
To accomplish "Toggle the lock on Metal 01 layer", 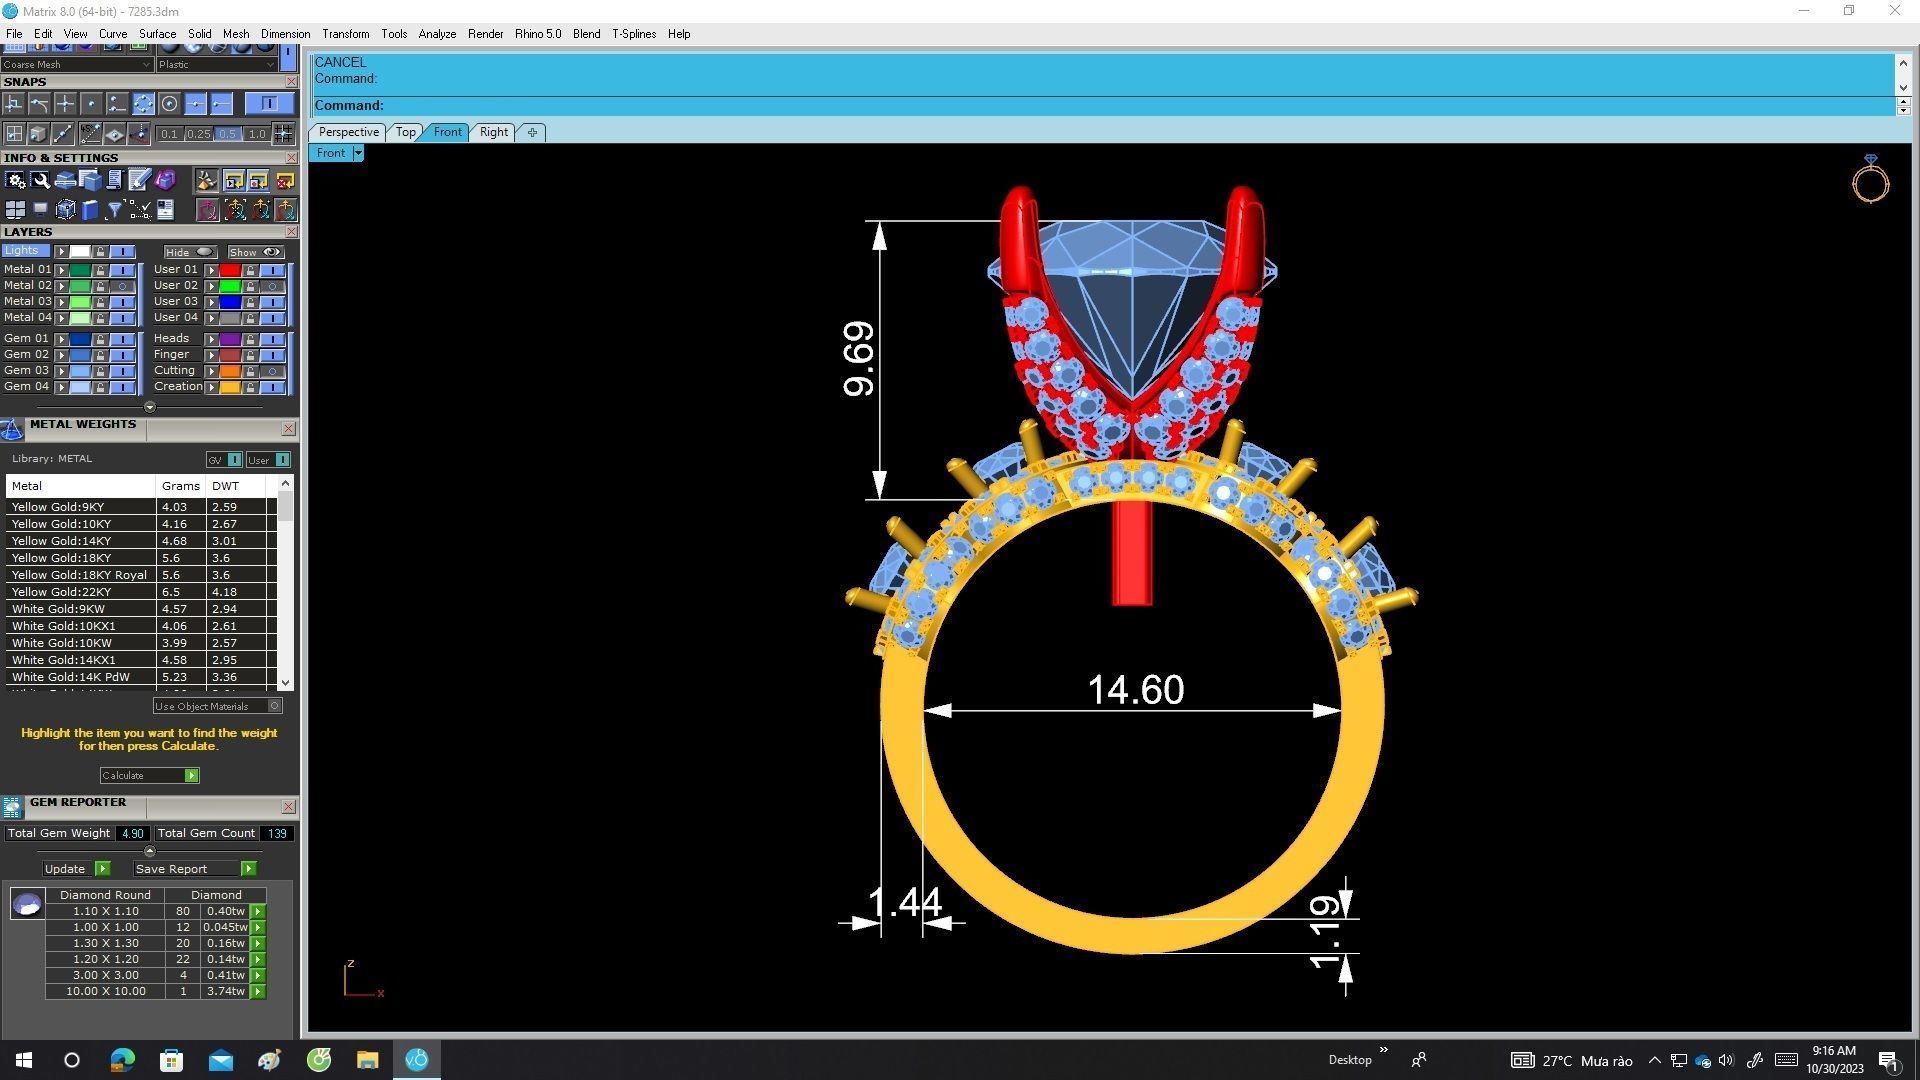I will pyautogui.click(x=100, y=270).
